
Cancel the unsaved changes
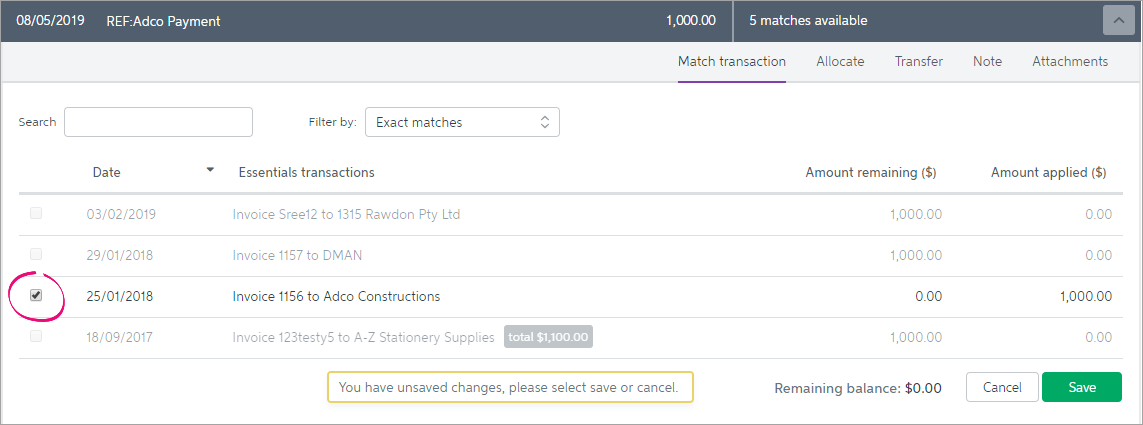click(1002, 388)
